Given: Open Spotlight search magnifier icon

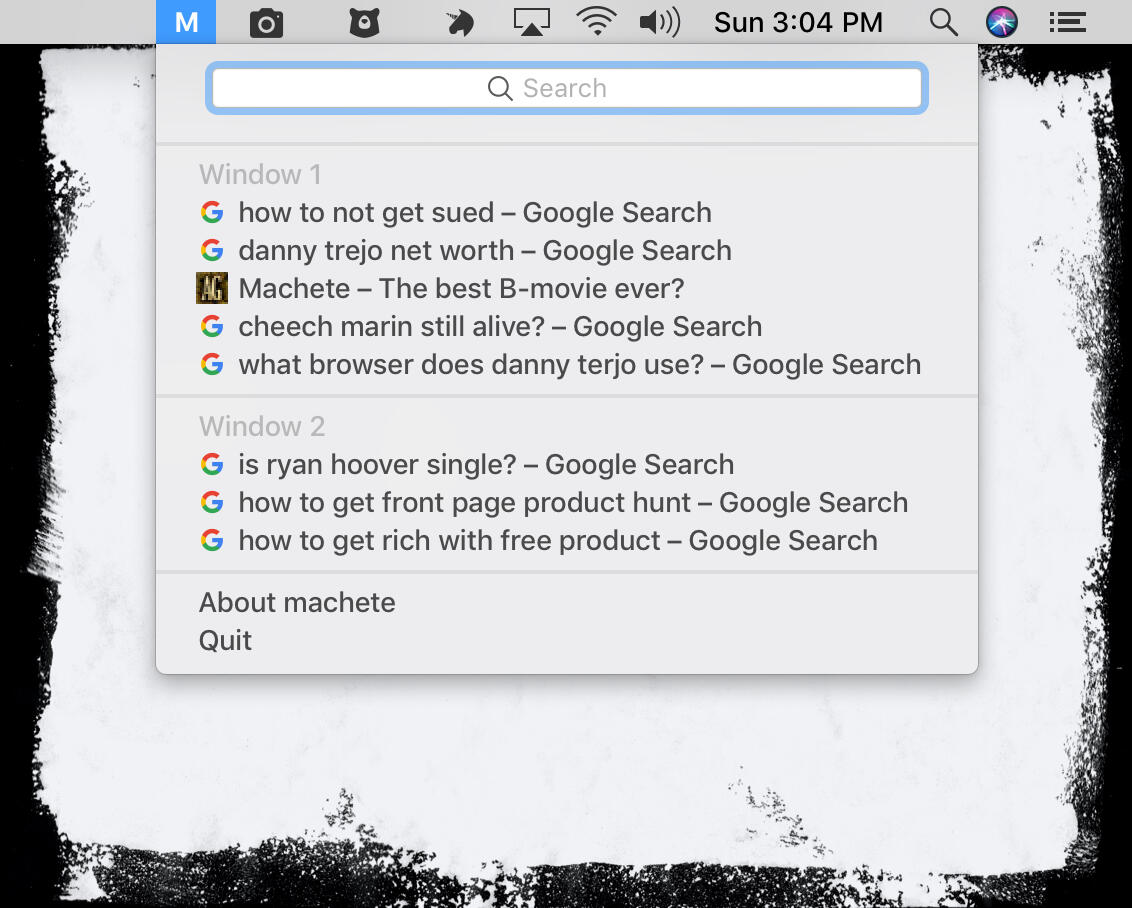Looking at the screenshot, I should [x=943, y=22].
